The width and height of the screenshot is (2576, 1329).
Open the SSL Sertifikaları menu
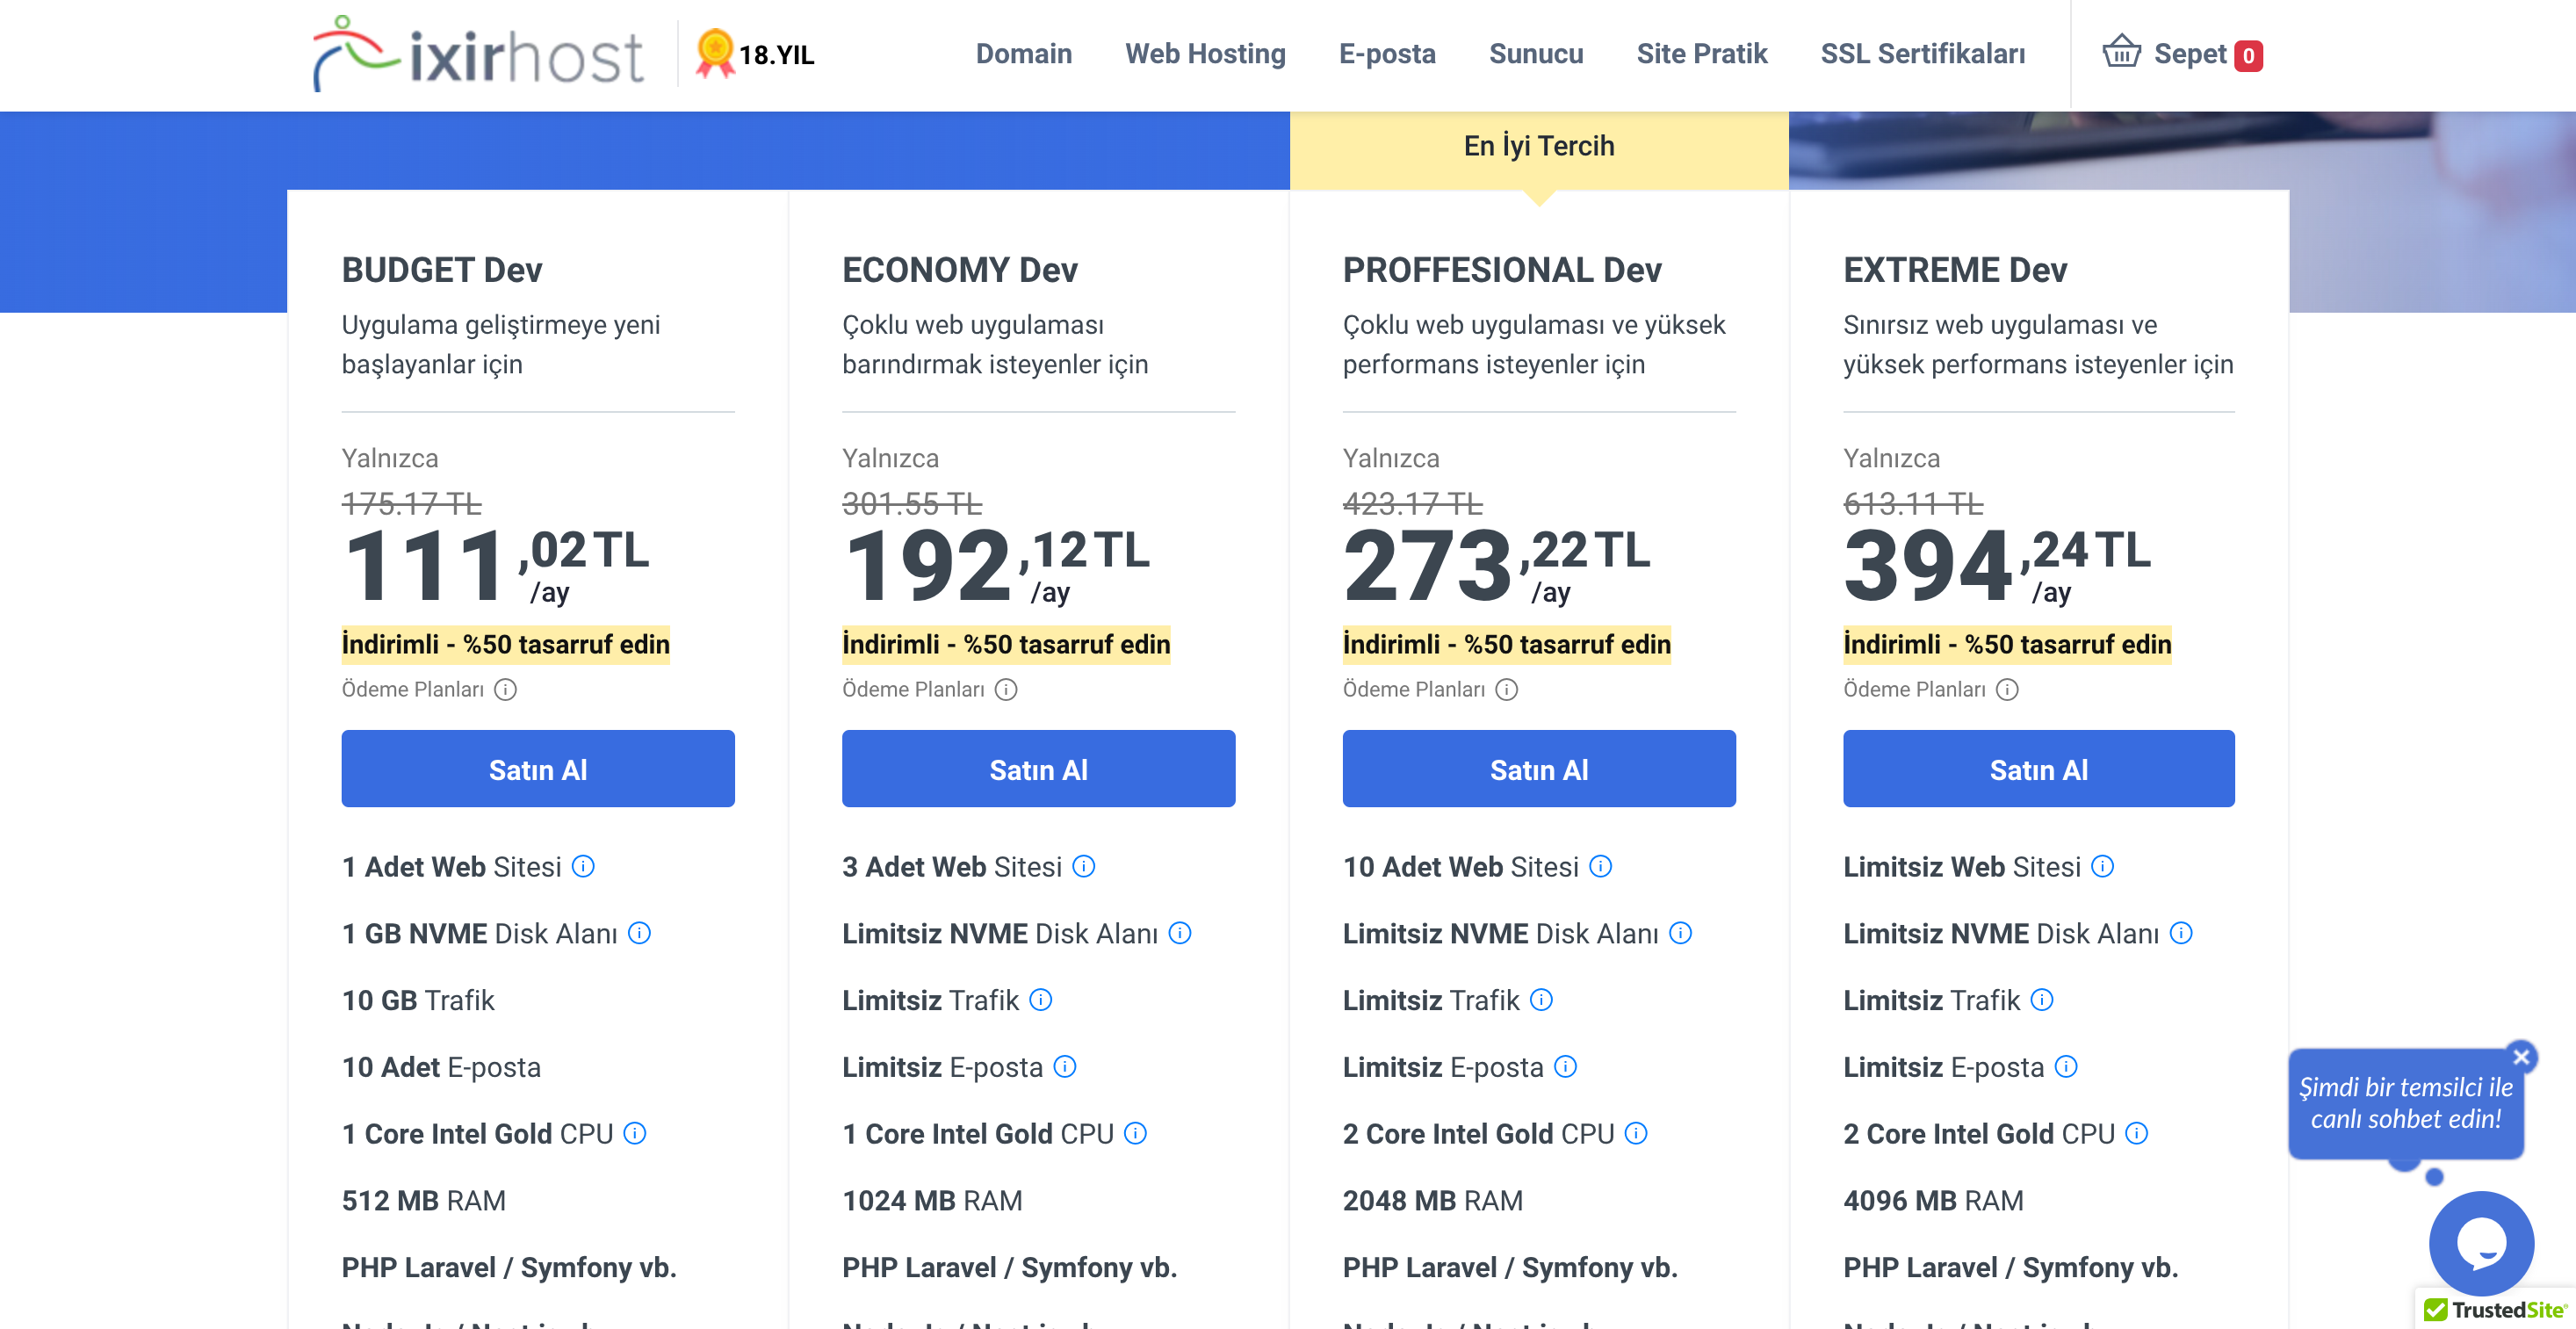click(x=1922, y=54)
